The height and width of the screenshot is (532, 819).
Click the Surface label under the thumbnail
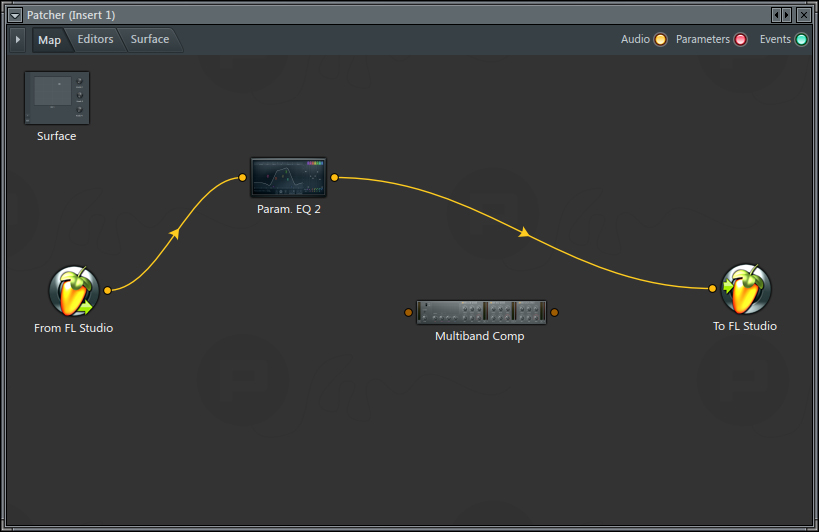[x=56, y=136]
